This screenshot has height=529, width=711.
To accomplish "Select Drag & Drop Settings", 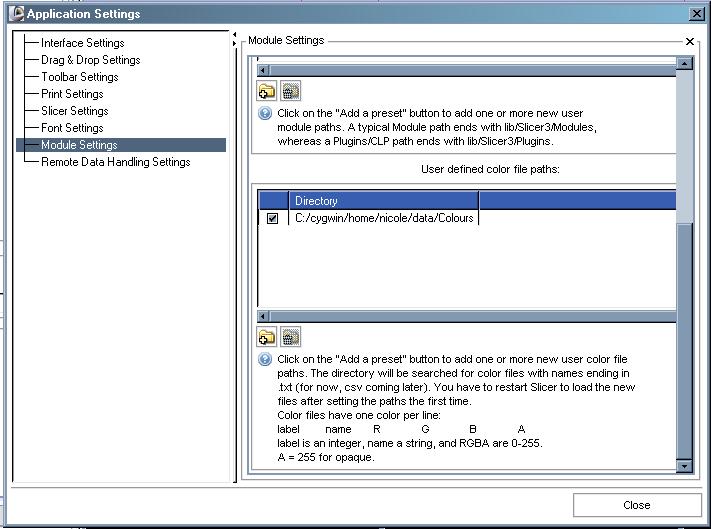I will coord(90,60).
